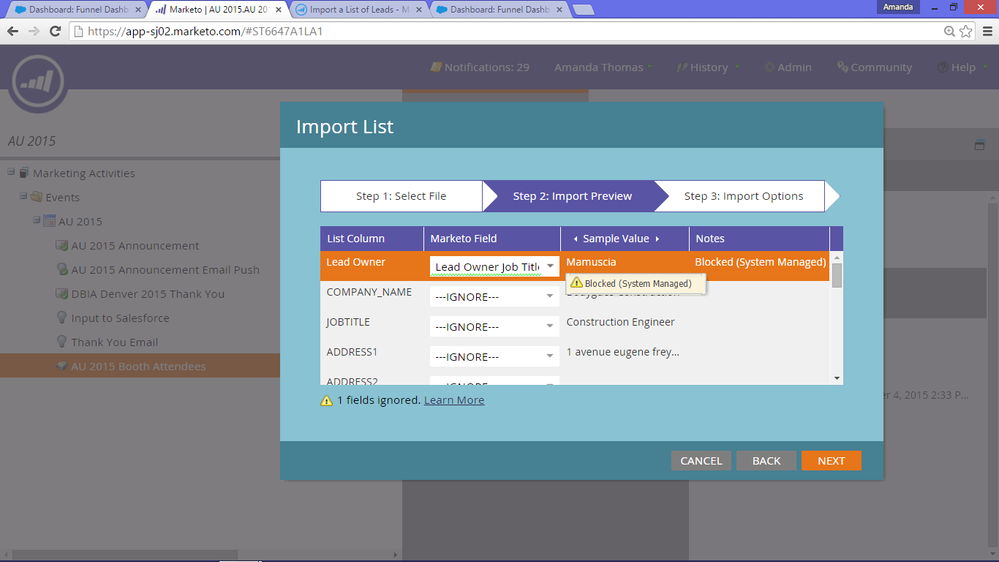
Task: Reload the page with browser refresh icon
Action: tap(55, 31)
